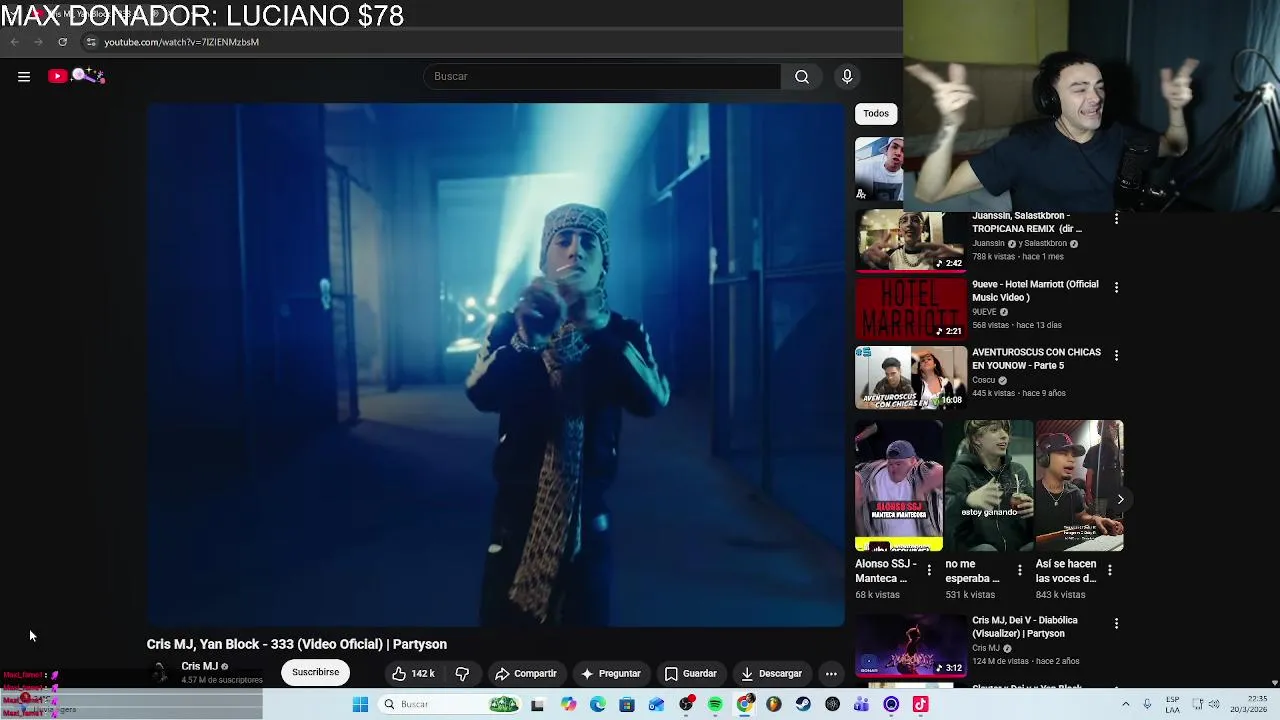
Task: Open options menu for AVENTUROSCUS video
Action: (1116, 355)
